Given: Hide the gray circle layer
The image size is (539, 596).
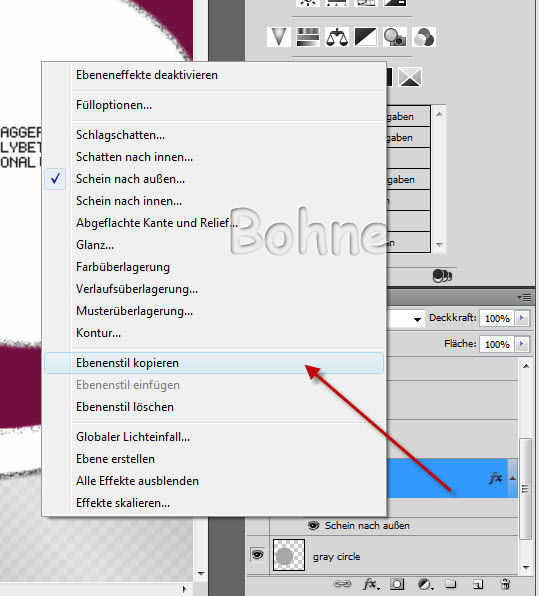Looking at the screenshot, I should [257, 555].
